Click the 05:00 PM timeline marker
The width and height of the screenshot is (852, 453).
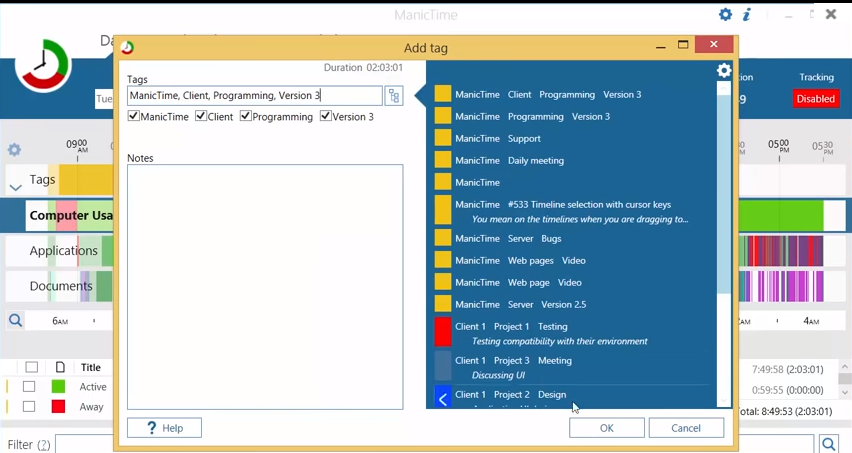coord(778,146)
